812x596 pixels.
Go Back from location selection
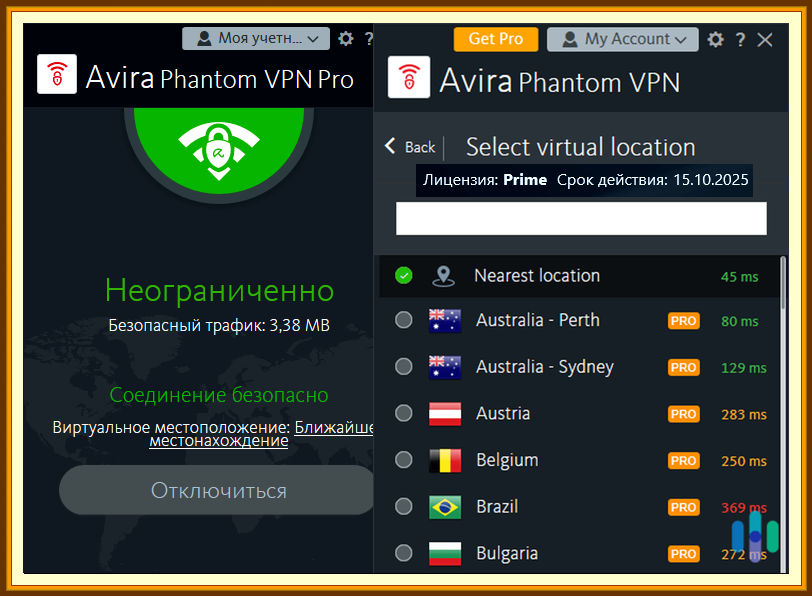(x=410, y=147)
